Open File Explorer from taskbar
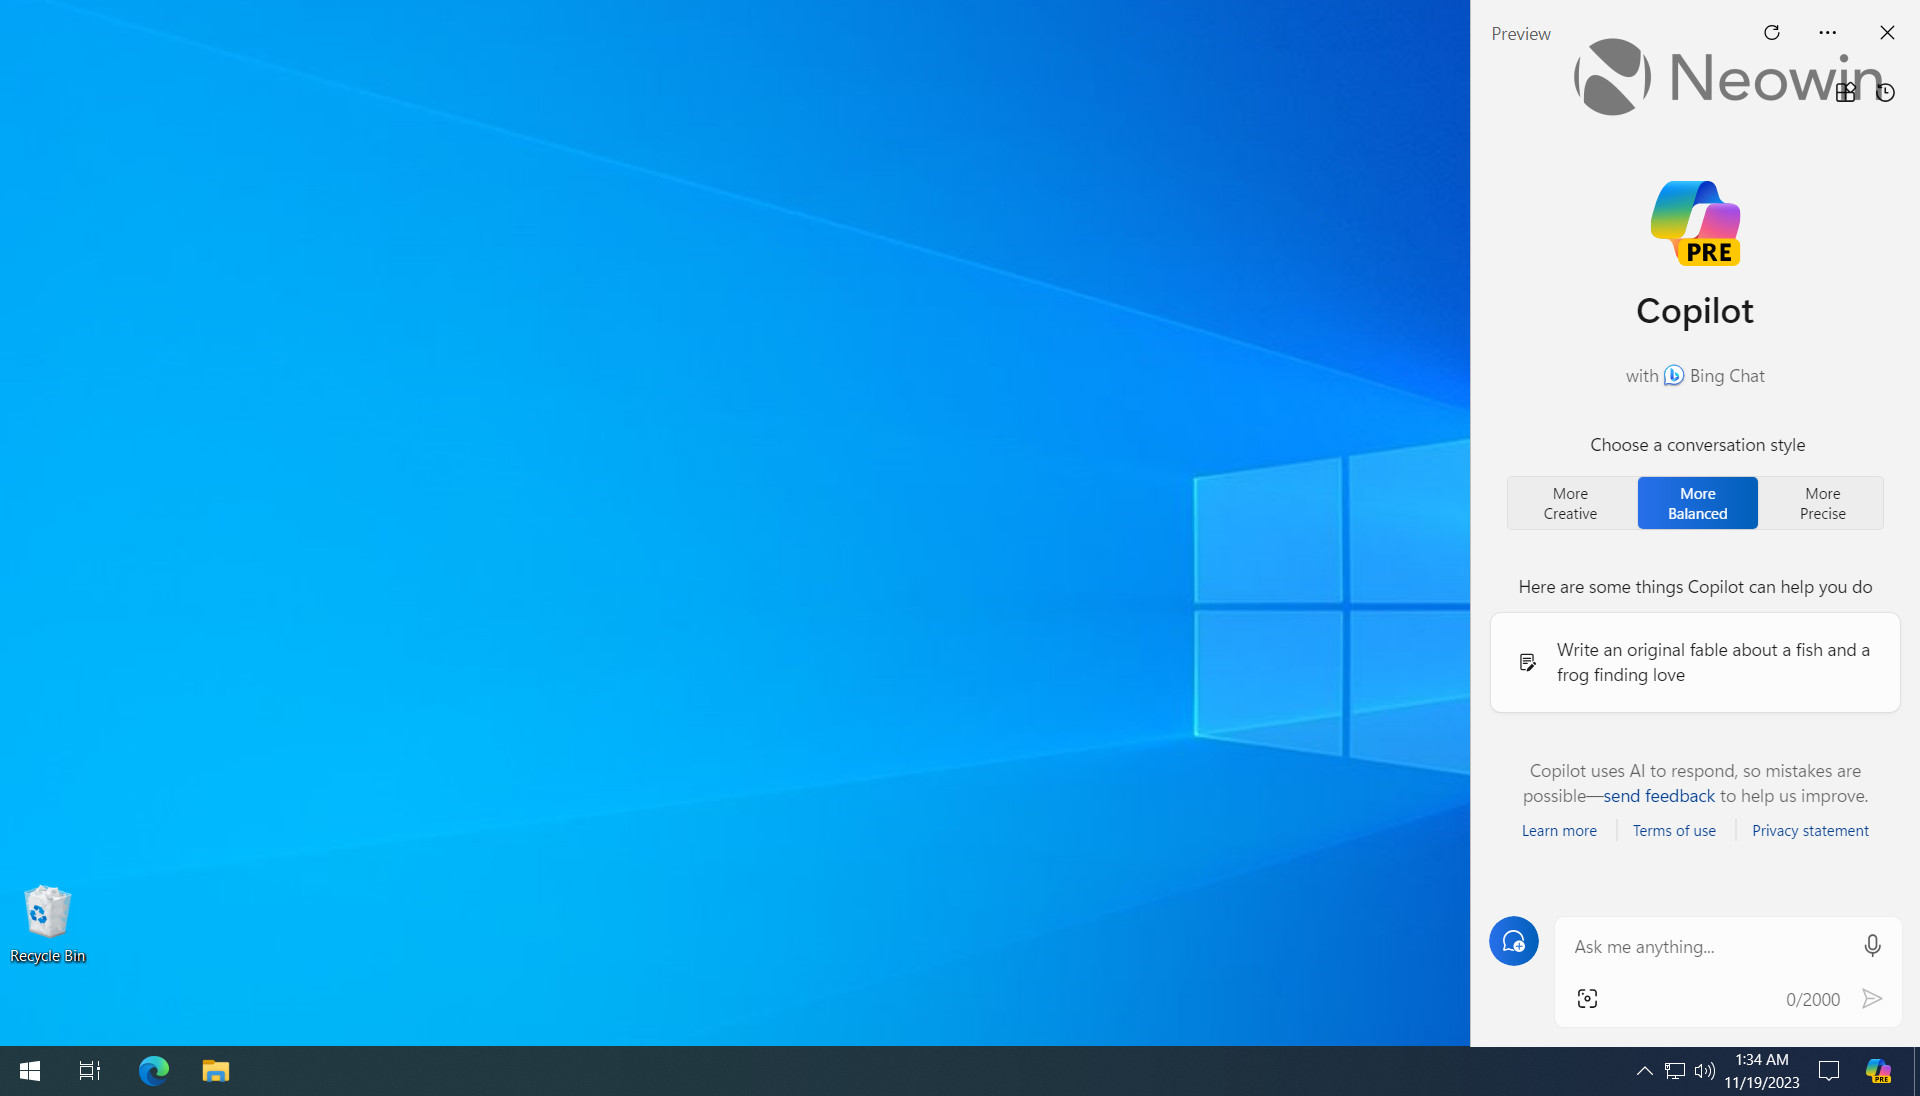The height and width of the screenshot is (1096, 1920). tap(215, 1070)
